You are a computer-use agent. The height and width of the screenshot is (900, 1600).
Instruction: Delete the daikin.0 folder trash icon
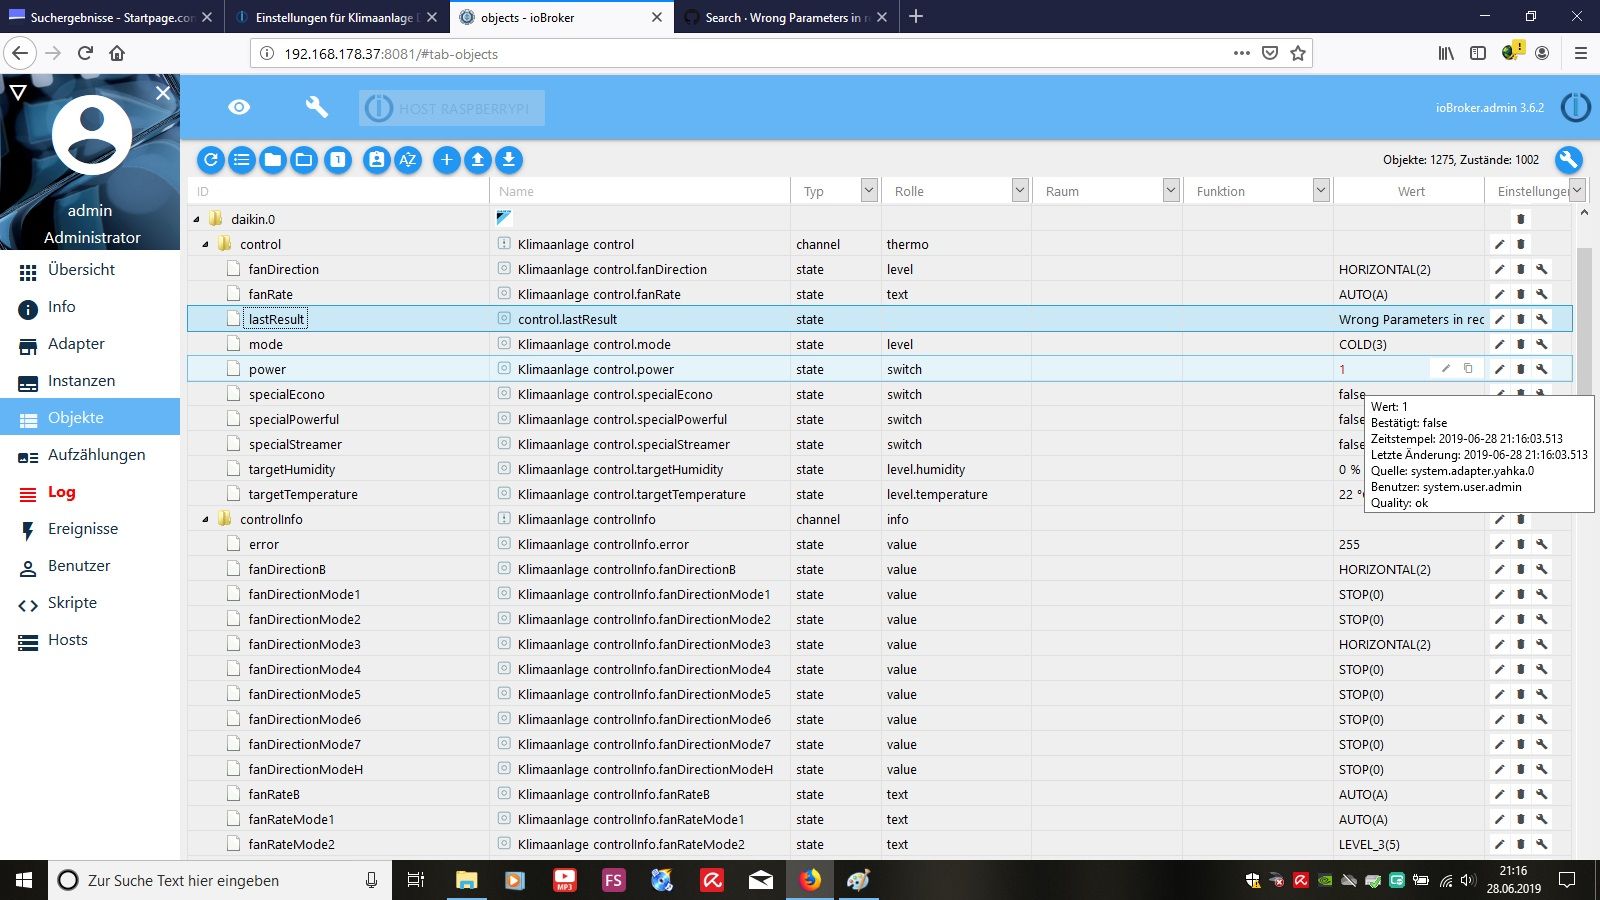coord(1521,219)
